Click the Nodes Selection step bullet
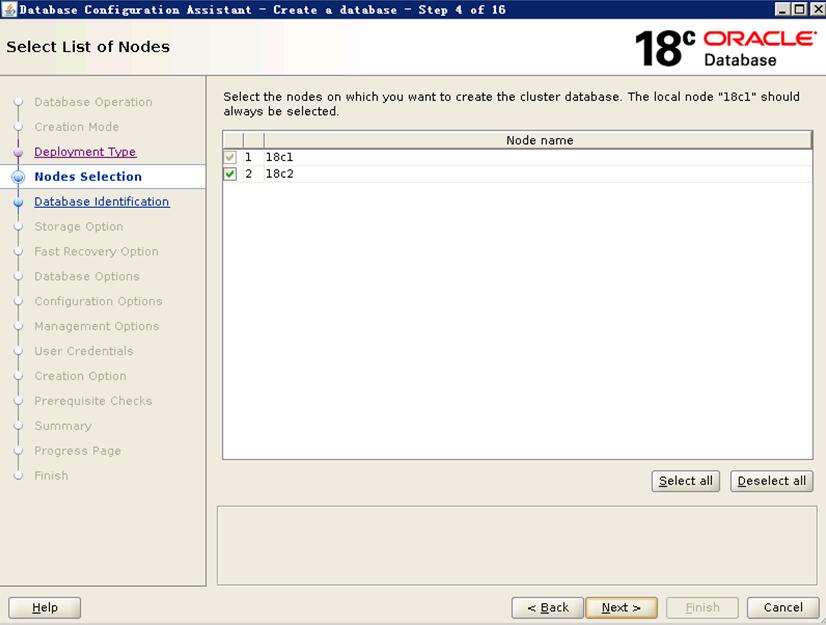Image resolution: width=826 pixels, height=625 pixels. point(18,177)
